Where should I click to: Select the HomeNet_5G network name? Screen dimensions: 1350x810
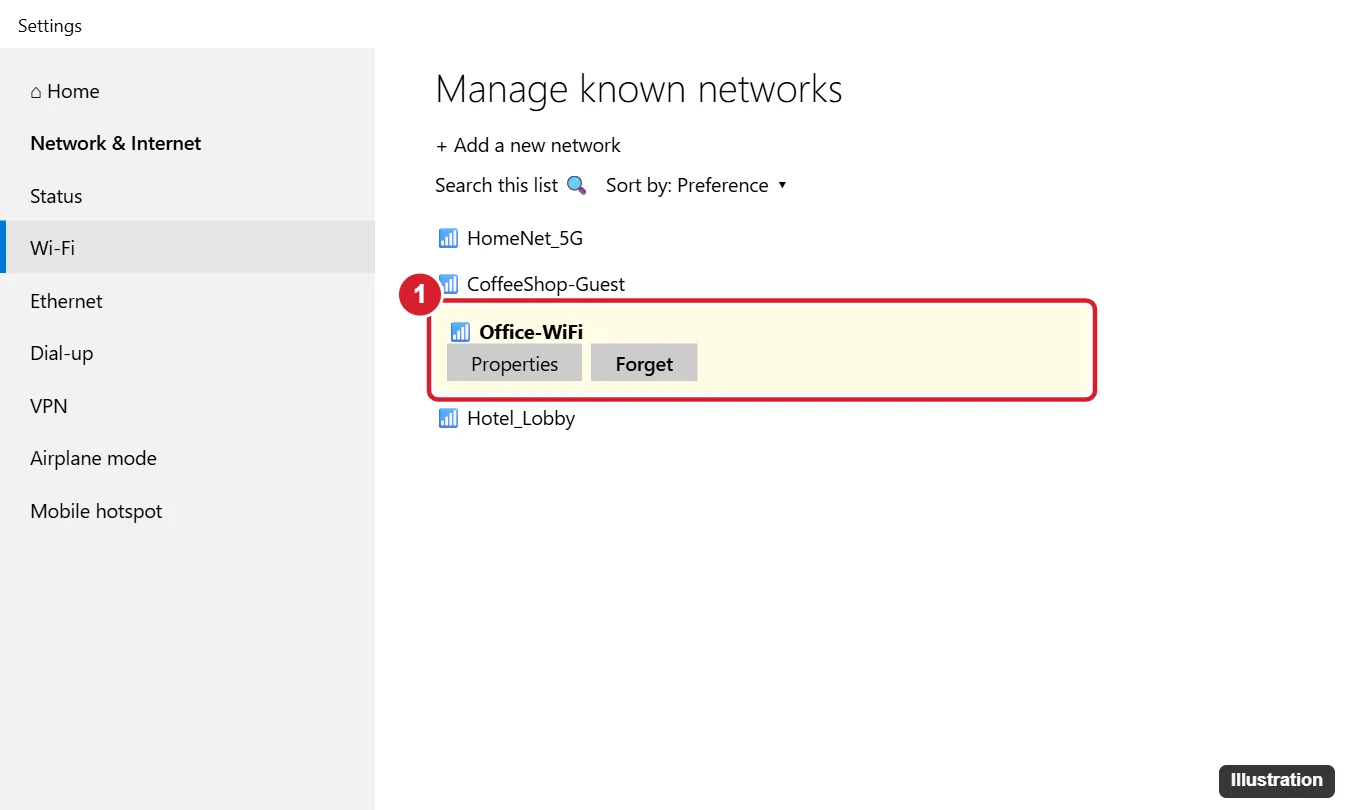click(x=525, y=238)
